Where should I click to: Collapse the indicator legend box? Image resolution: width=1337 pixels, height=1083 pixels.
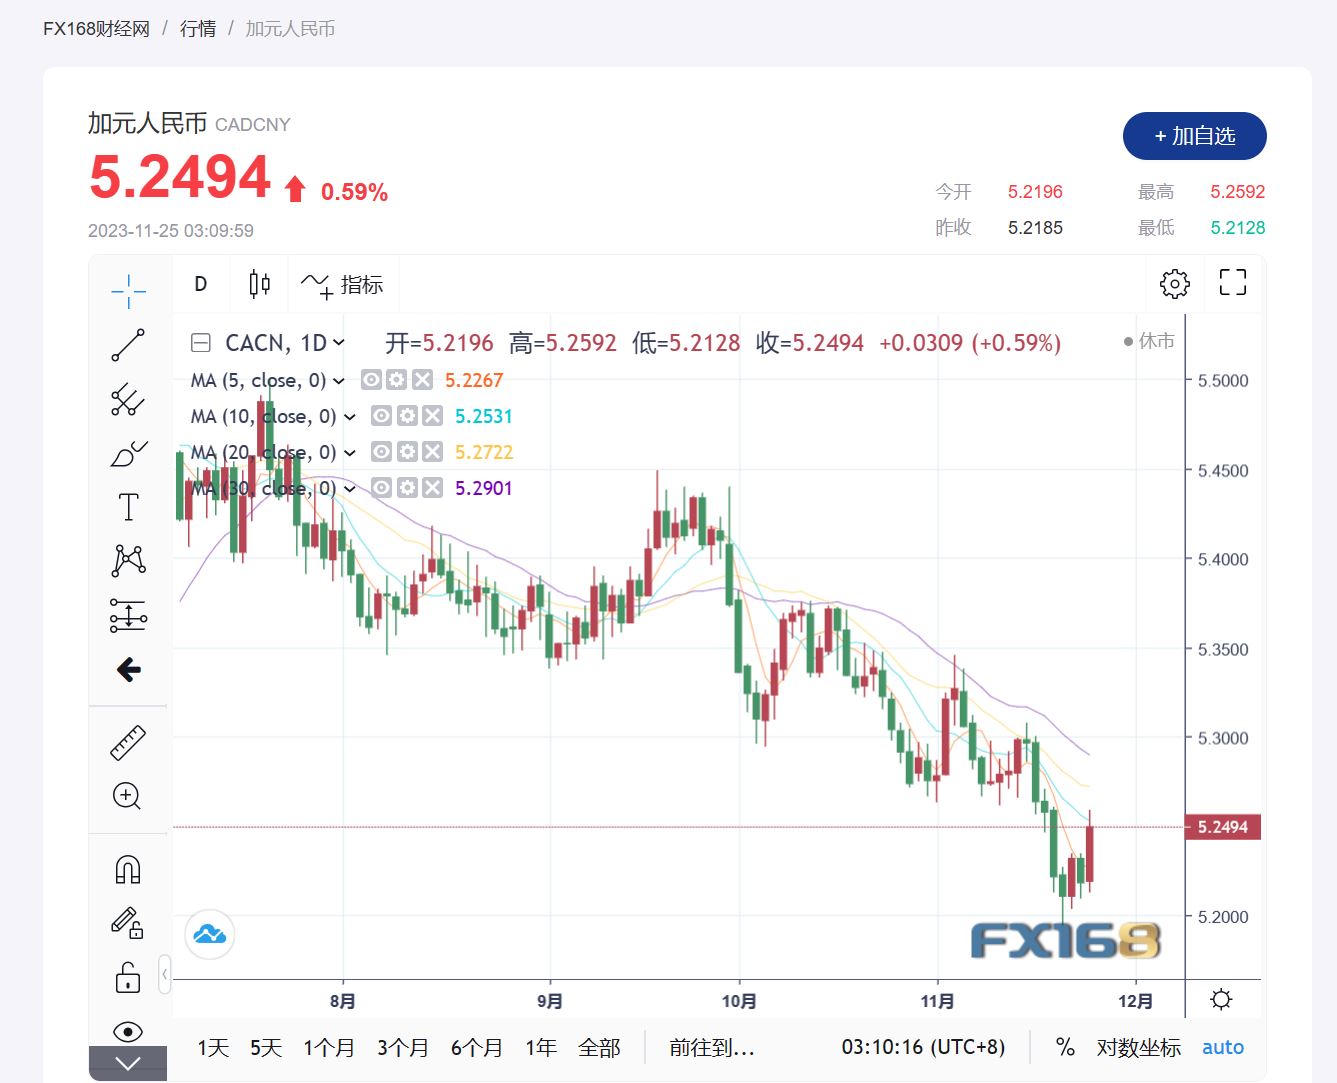coord(201,343)
